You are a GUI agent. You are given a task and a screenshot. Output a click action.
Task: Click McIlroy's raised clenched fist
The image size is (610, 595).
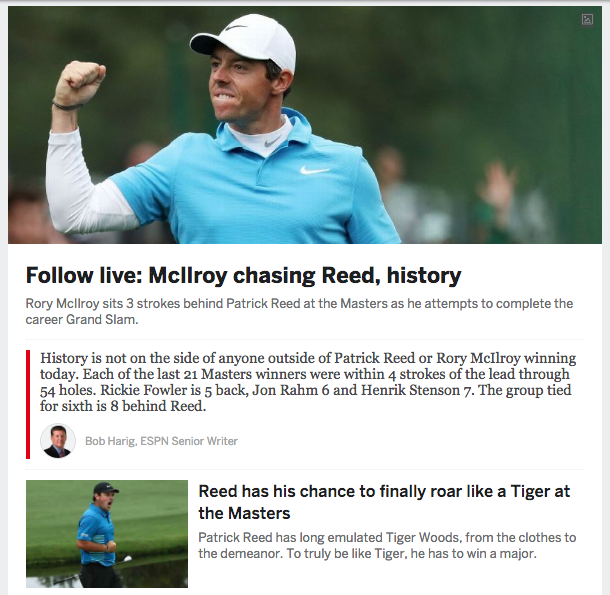click(x=80, y=82)
